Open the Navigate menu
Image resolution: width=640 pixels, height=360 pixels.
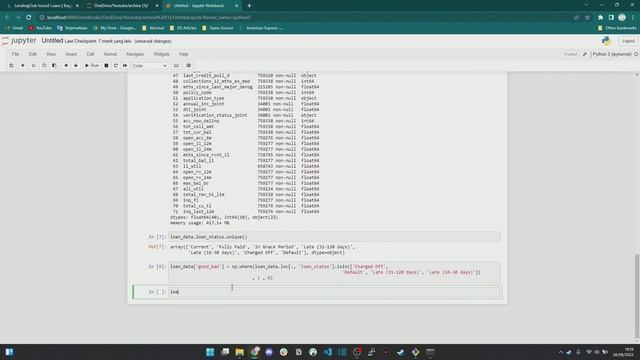[135, 54]
